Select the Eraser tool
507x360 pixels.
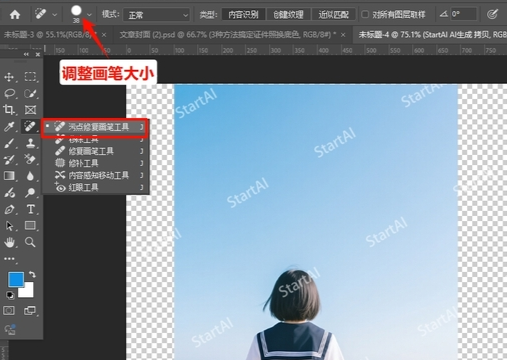point(30,159)
